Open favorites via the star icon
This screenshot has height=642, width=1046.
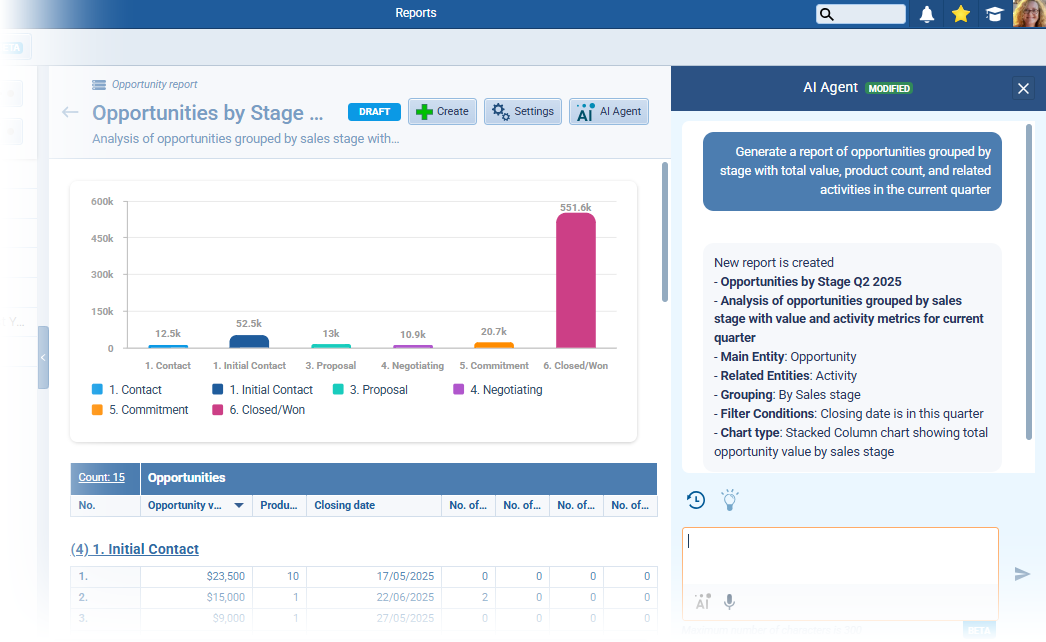point(960,14)
